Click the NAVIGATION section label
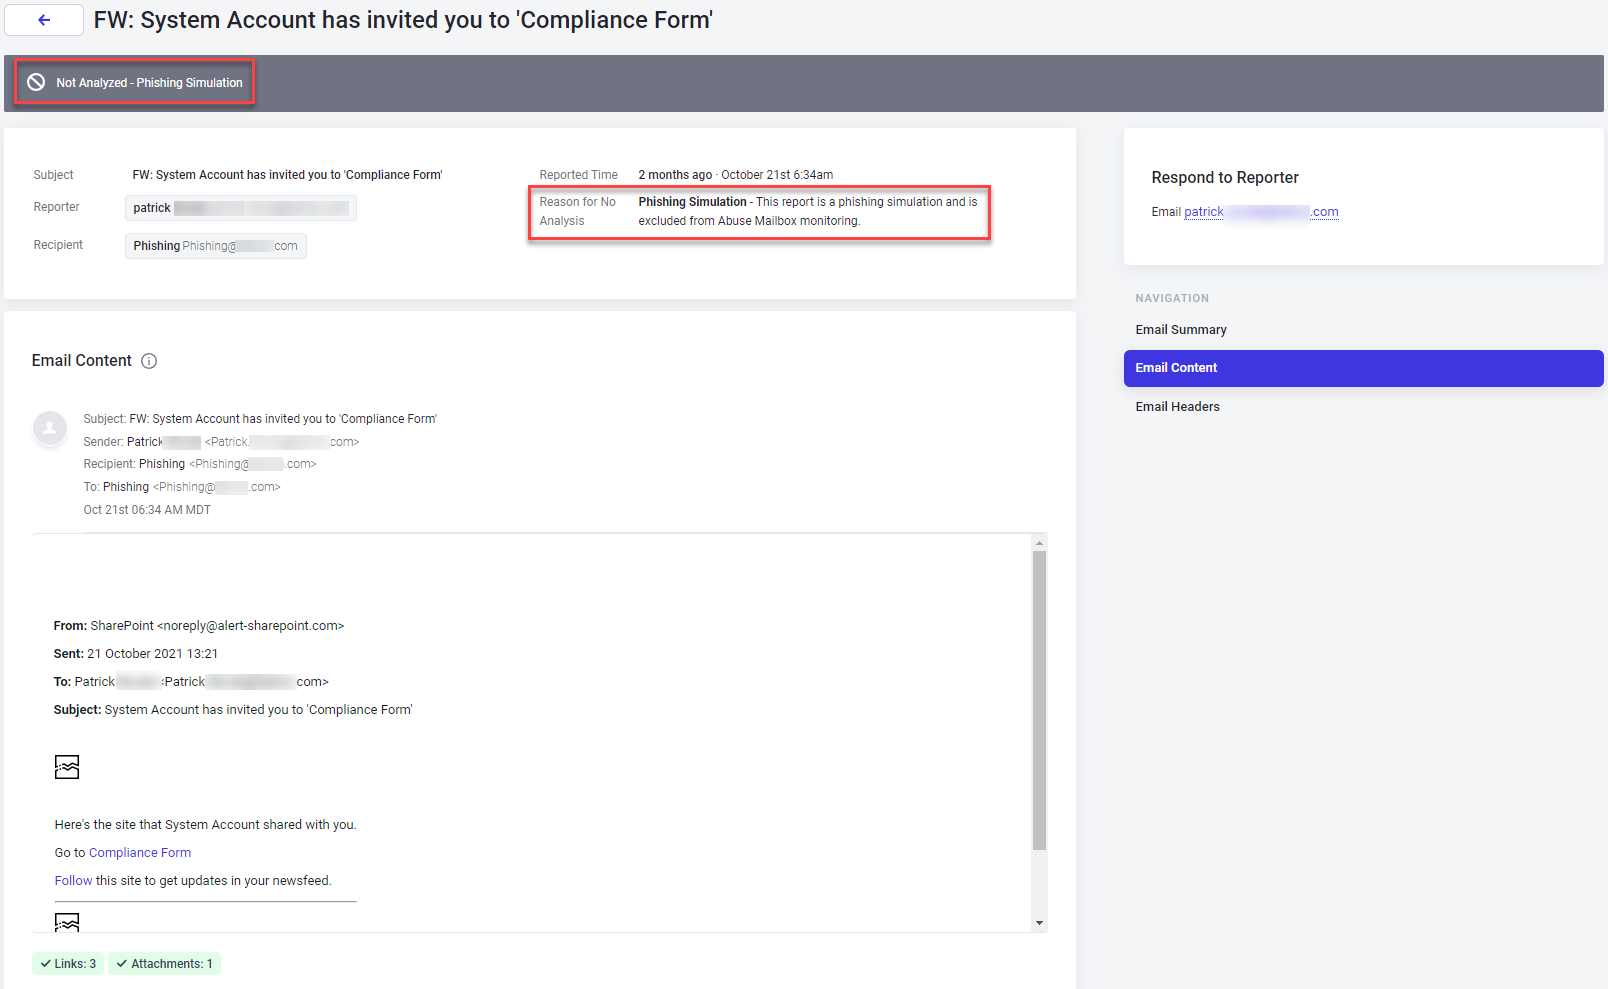1608x989 pixels. pos(1172,298)
